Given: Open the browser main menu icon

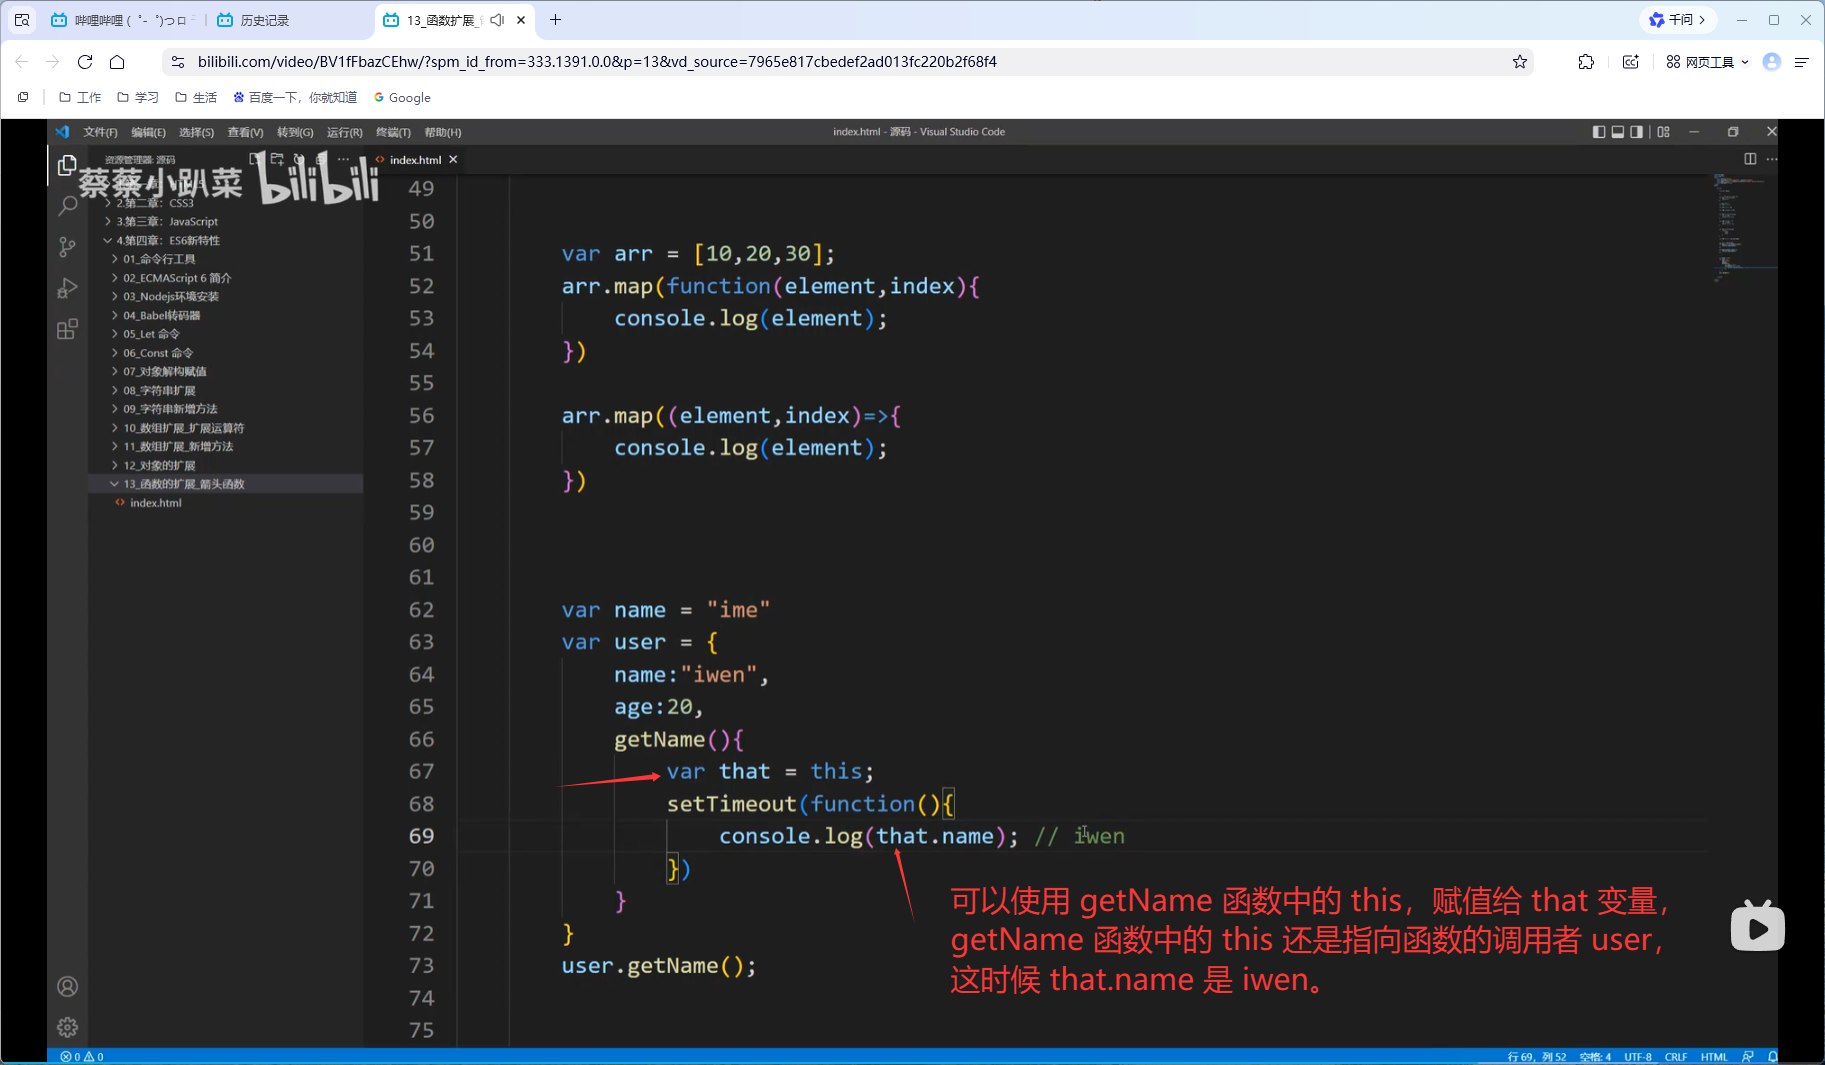Looking at the screenshot, I should pos(1802,62).
